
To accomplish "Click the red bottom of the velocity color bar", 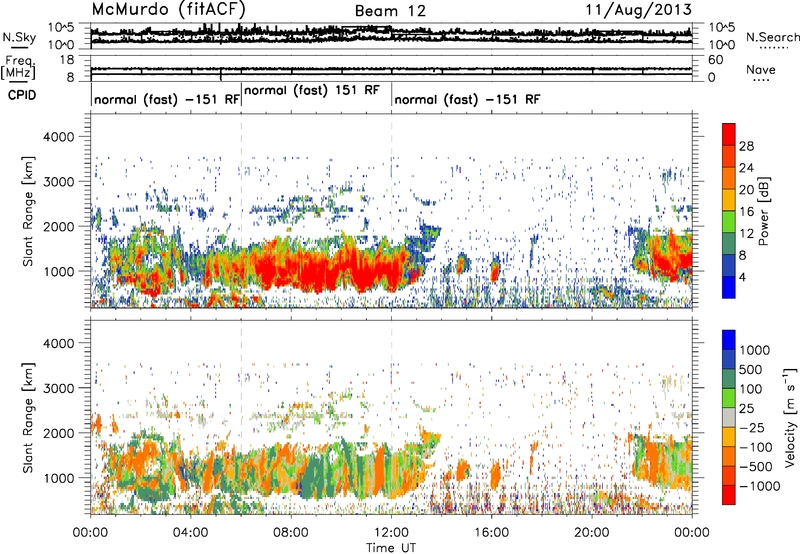I will pyautogui.click(x=729, y=497).
